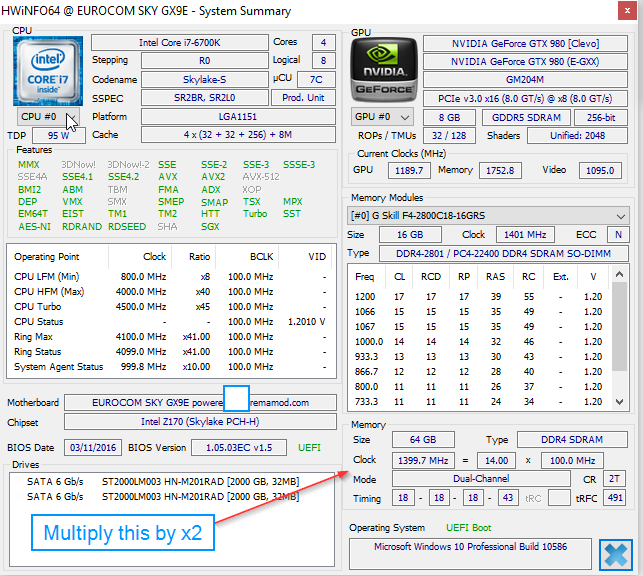Click the Dual-Channel mode field

(481, 479)
